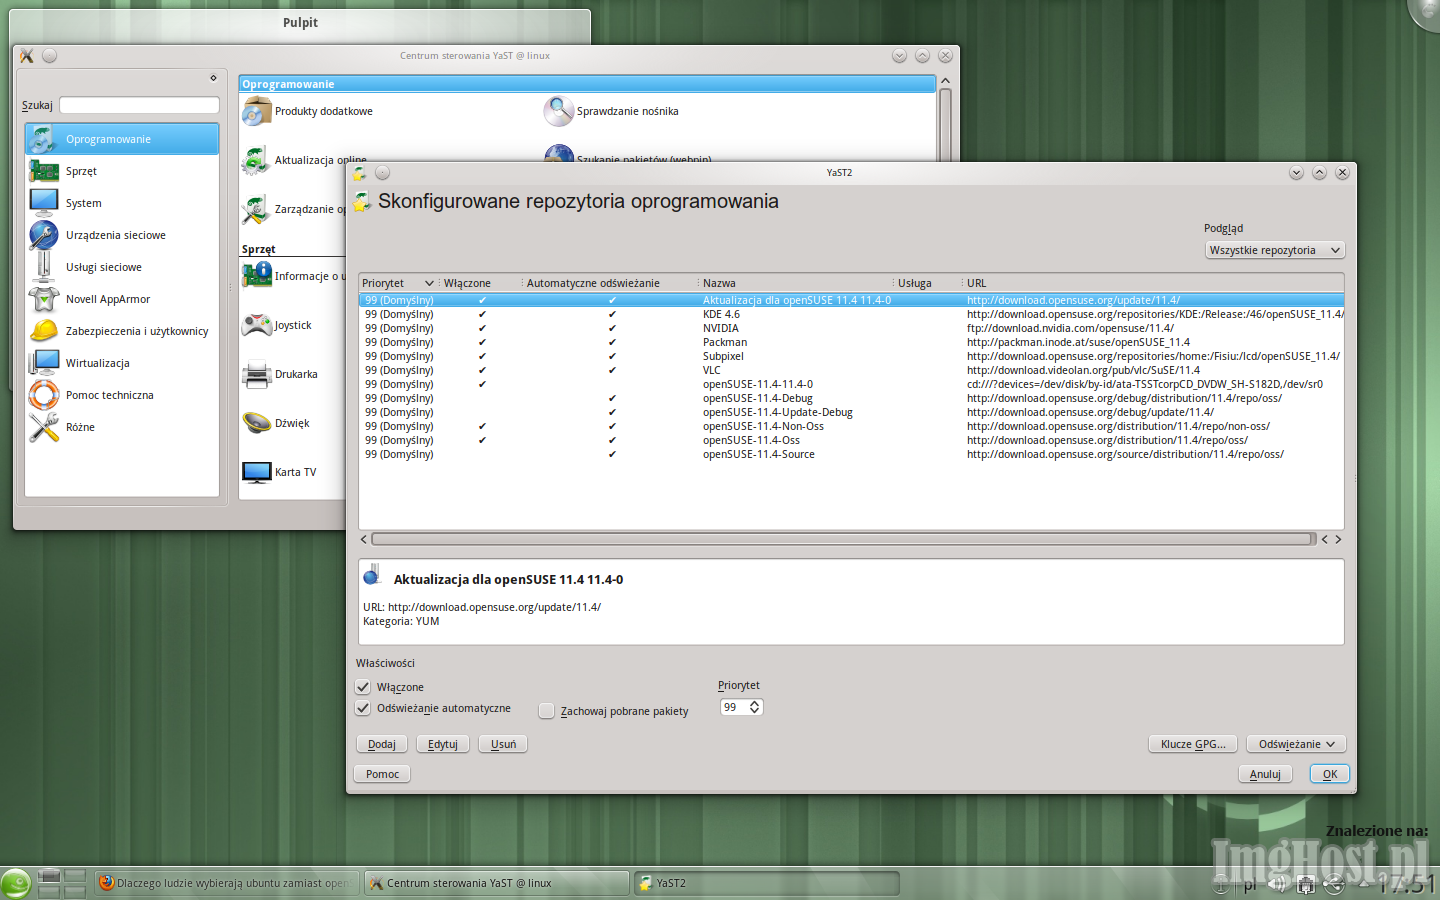Select the Subpixel repository row
This screenshot has width=1440, height=900.
(851, 356)
